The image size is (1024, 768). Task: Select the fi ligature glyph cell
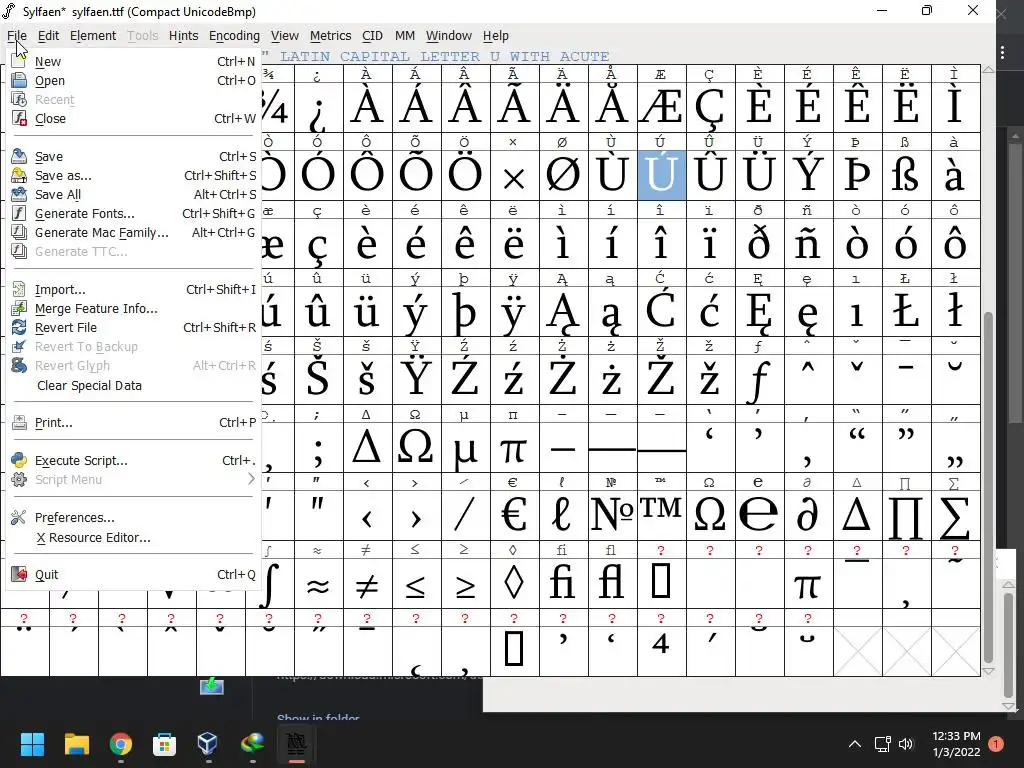(x=564, y=583)
